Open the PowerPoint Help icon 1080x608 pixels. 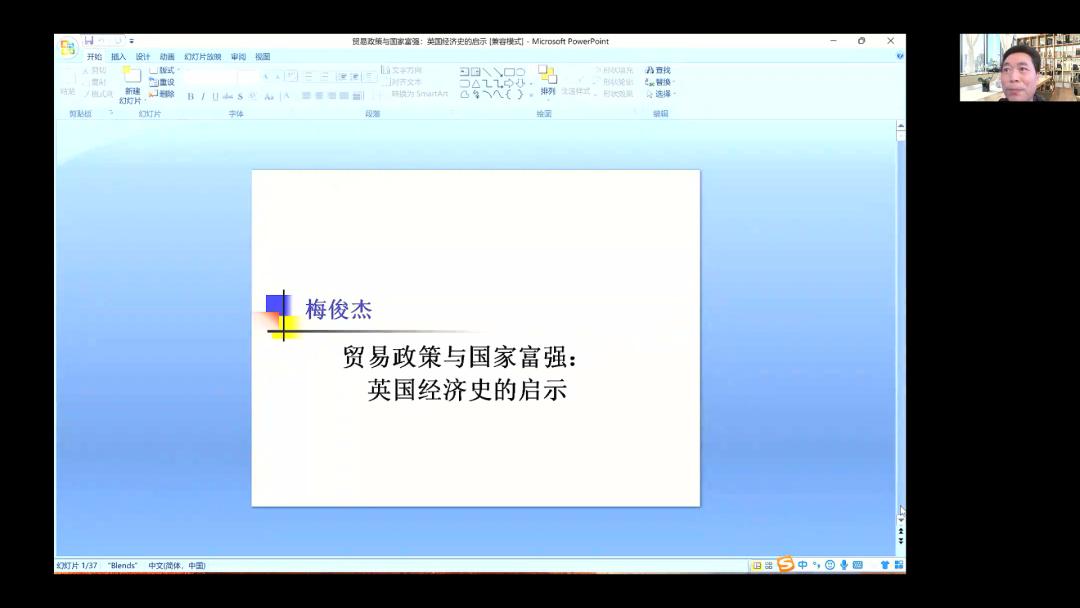(900, 56)
